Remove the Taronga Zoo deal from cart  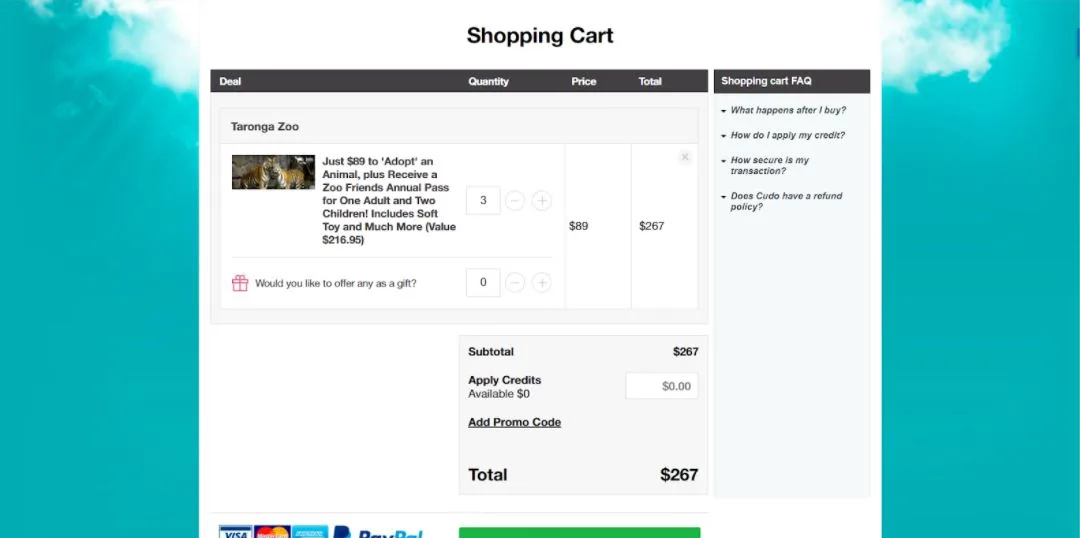[684, 157]
